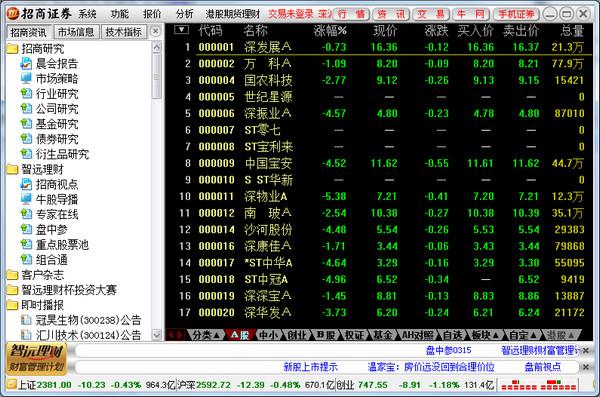Click the 牛网 button

471,15
